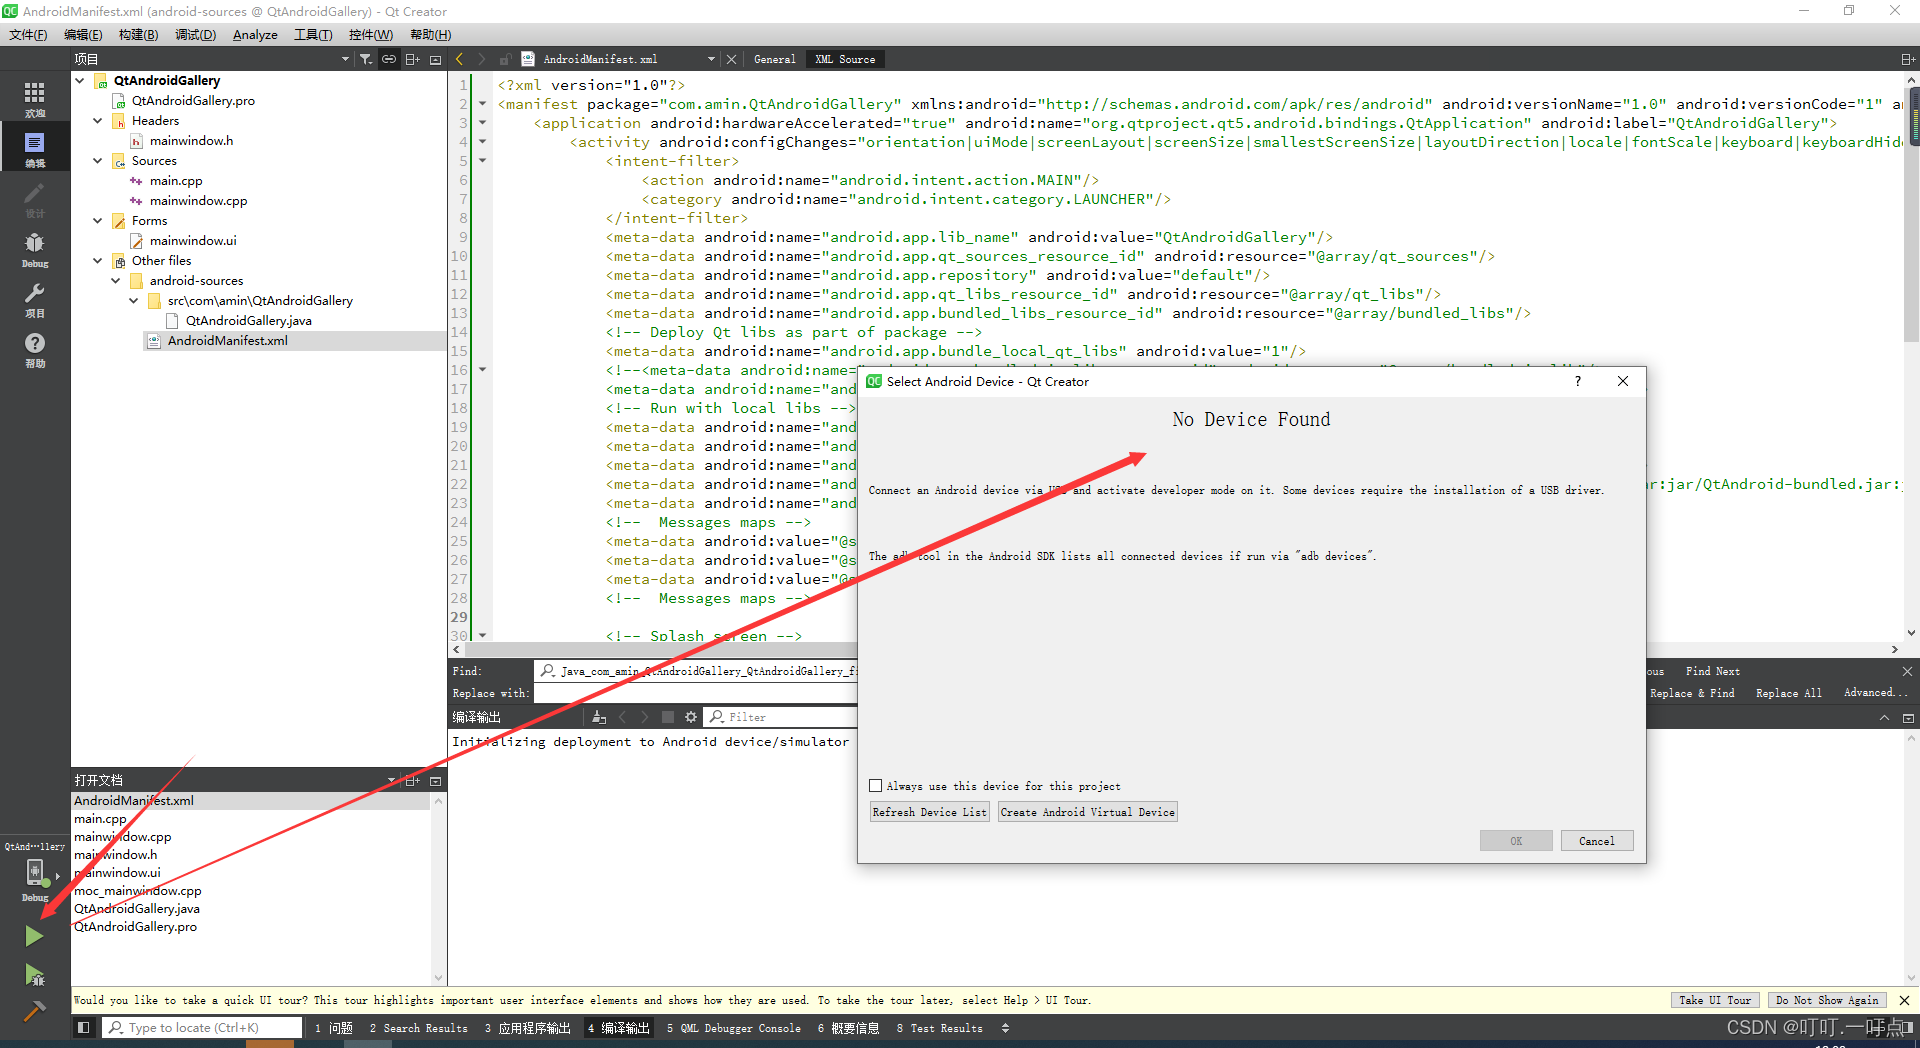
Task: Go back in editor navigation history
Action: coord(459,59)
